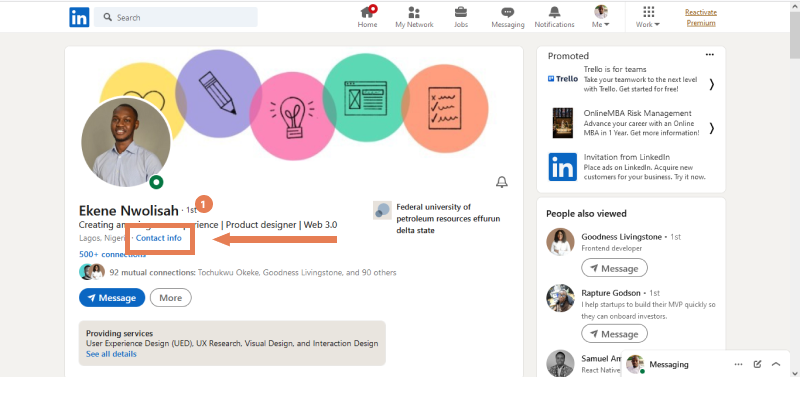This screenshot has height=407, width=800.
Task: Click the OnlineMBA ad thumbnail
Action: pyautogui.click(x=563, y=123)
